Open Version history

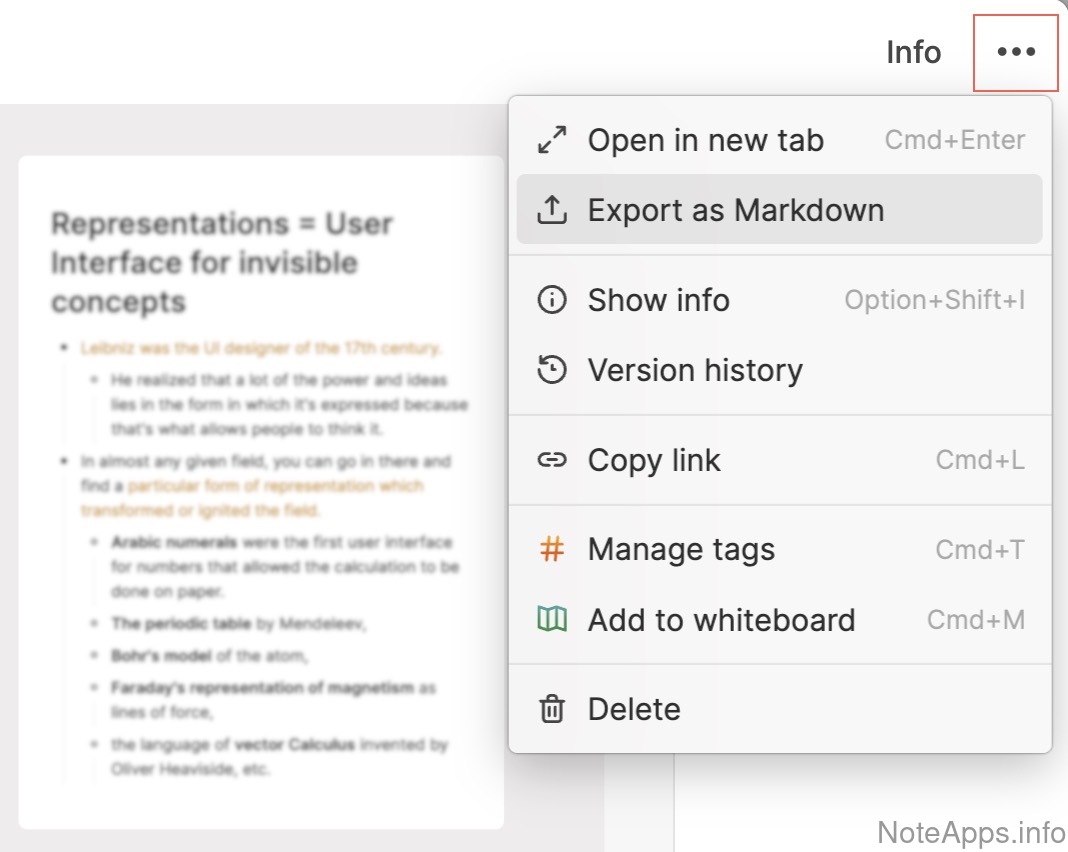pyautogui.click(x=695, y=370)
